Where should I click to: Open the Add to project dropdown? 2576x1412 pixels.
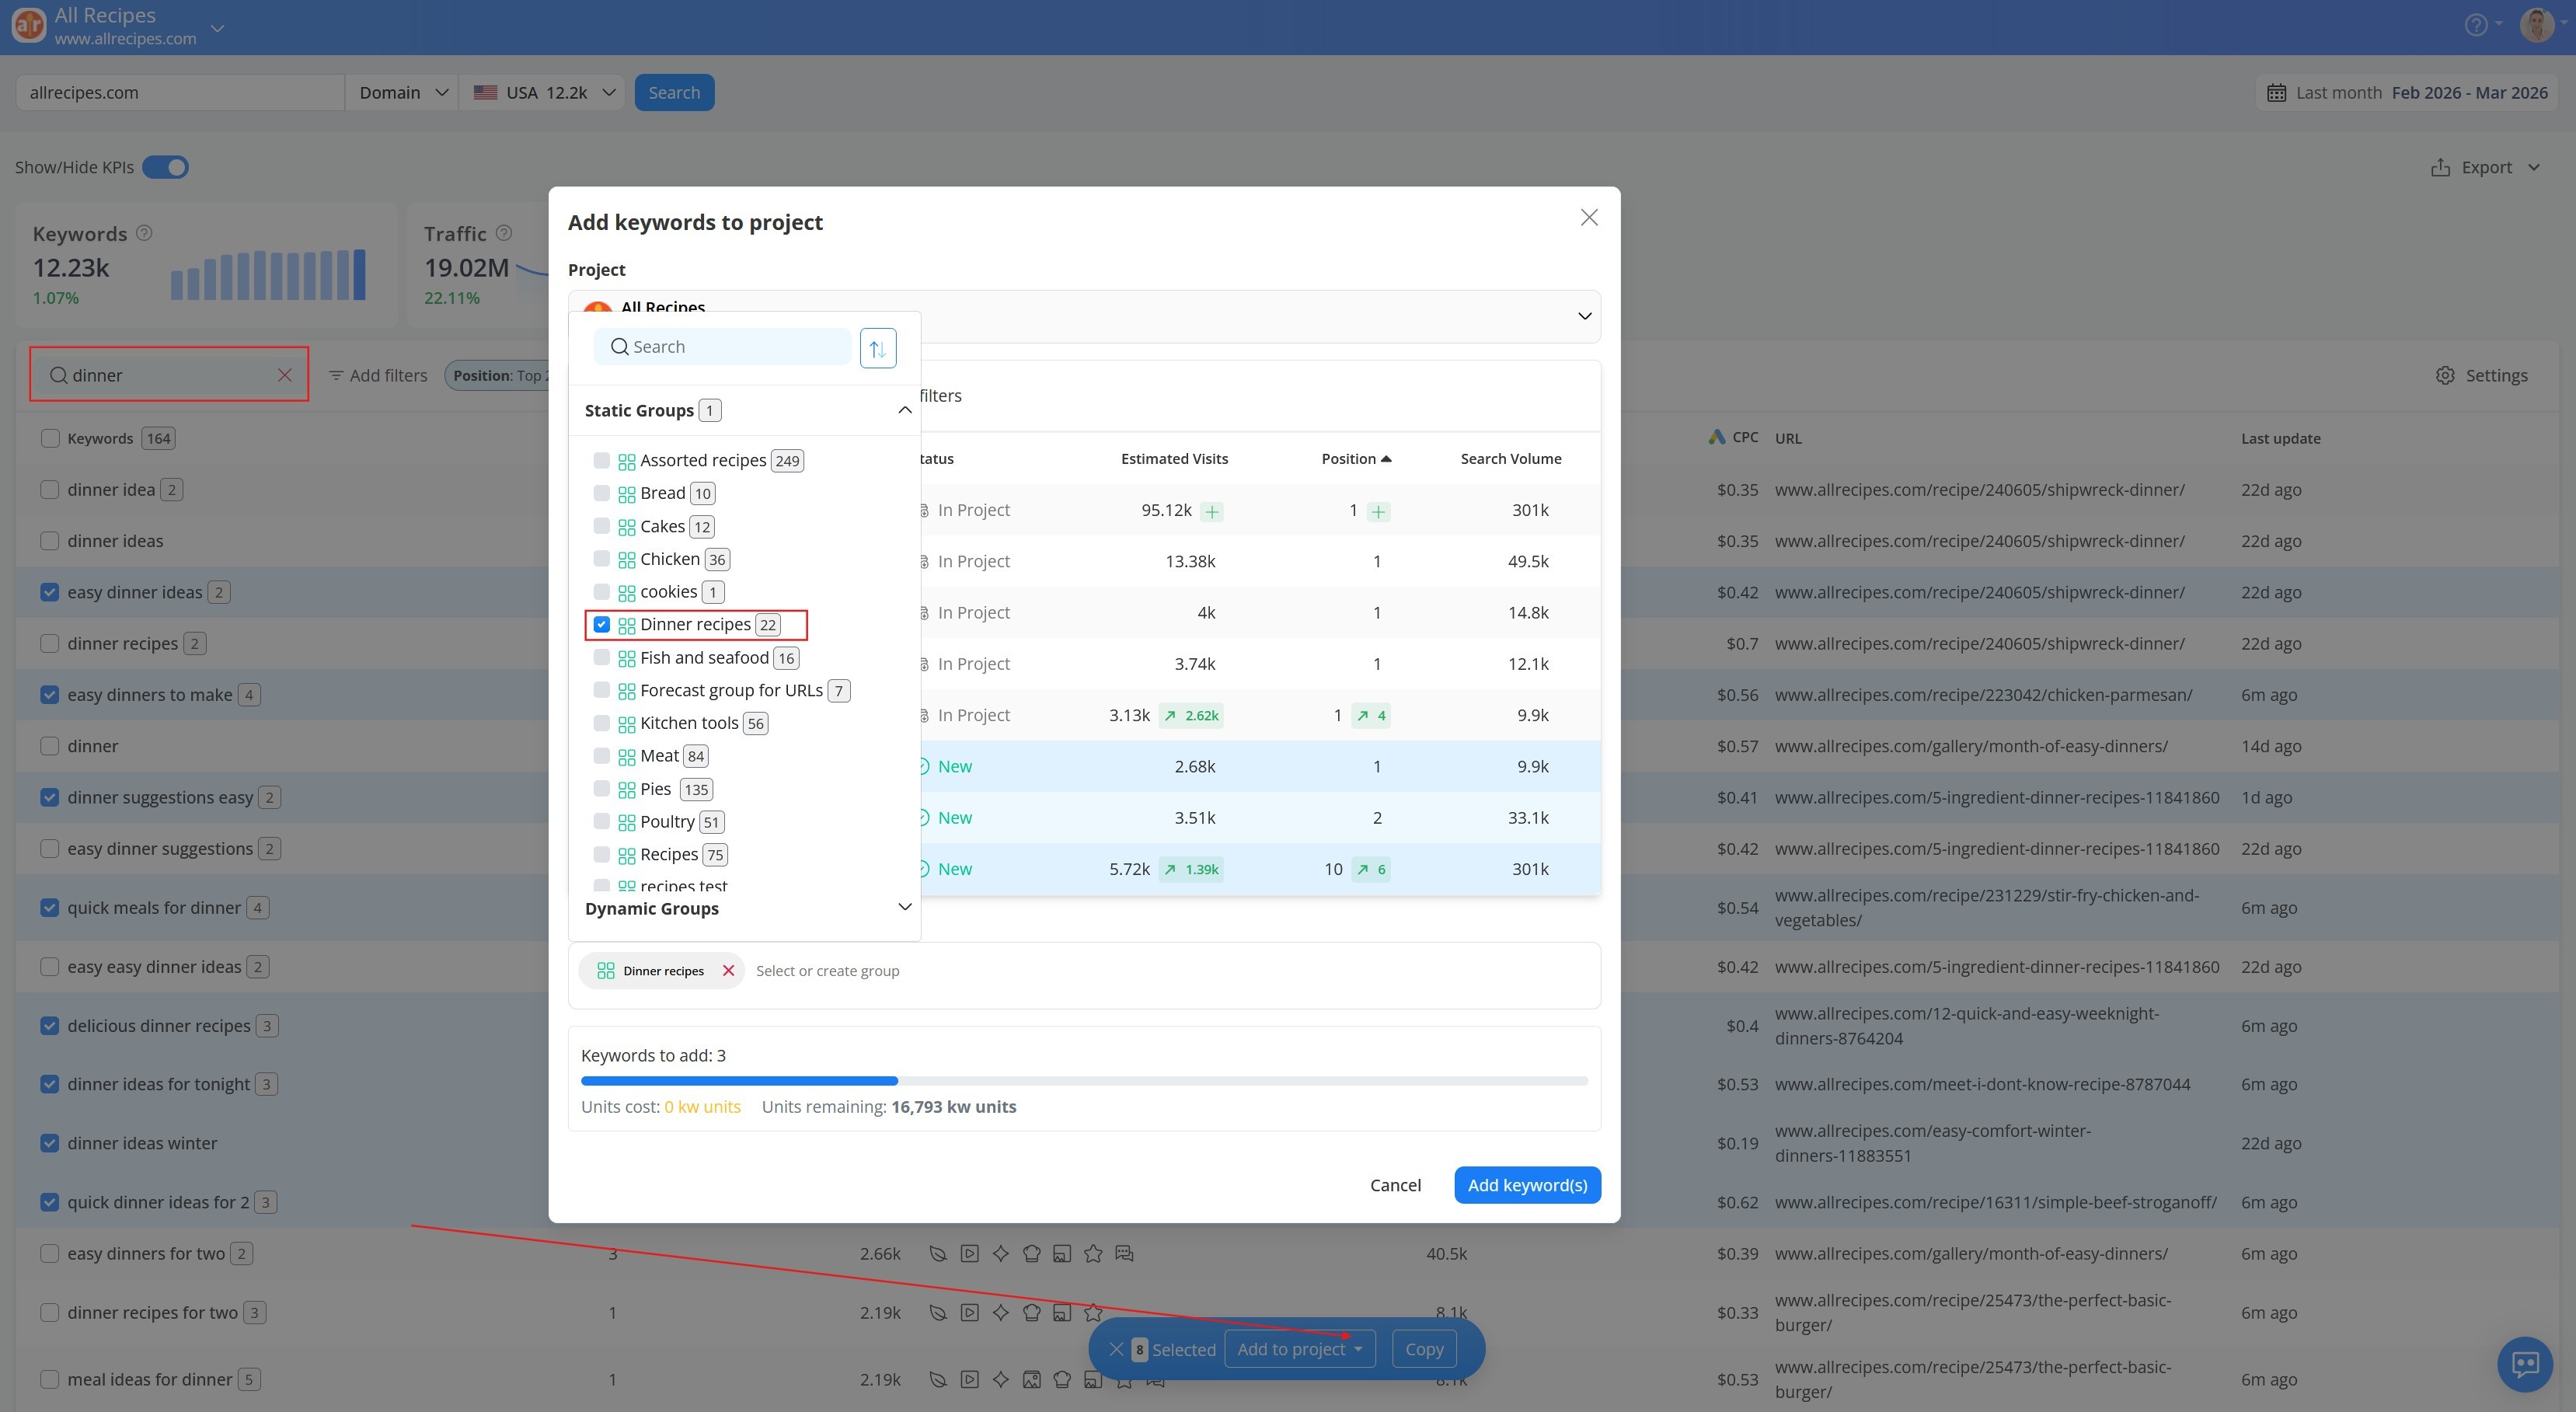pyautogui.click(x=1299, y=1349)
